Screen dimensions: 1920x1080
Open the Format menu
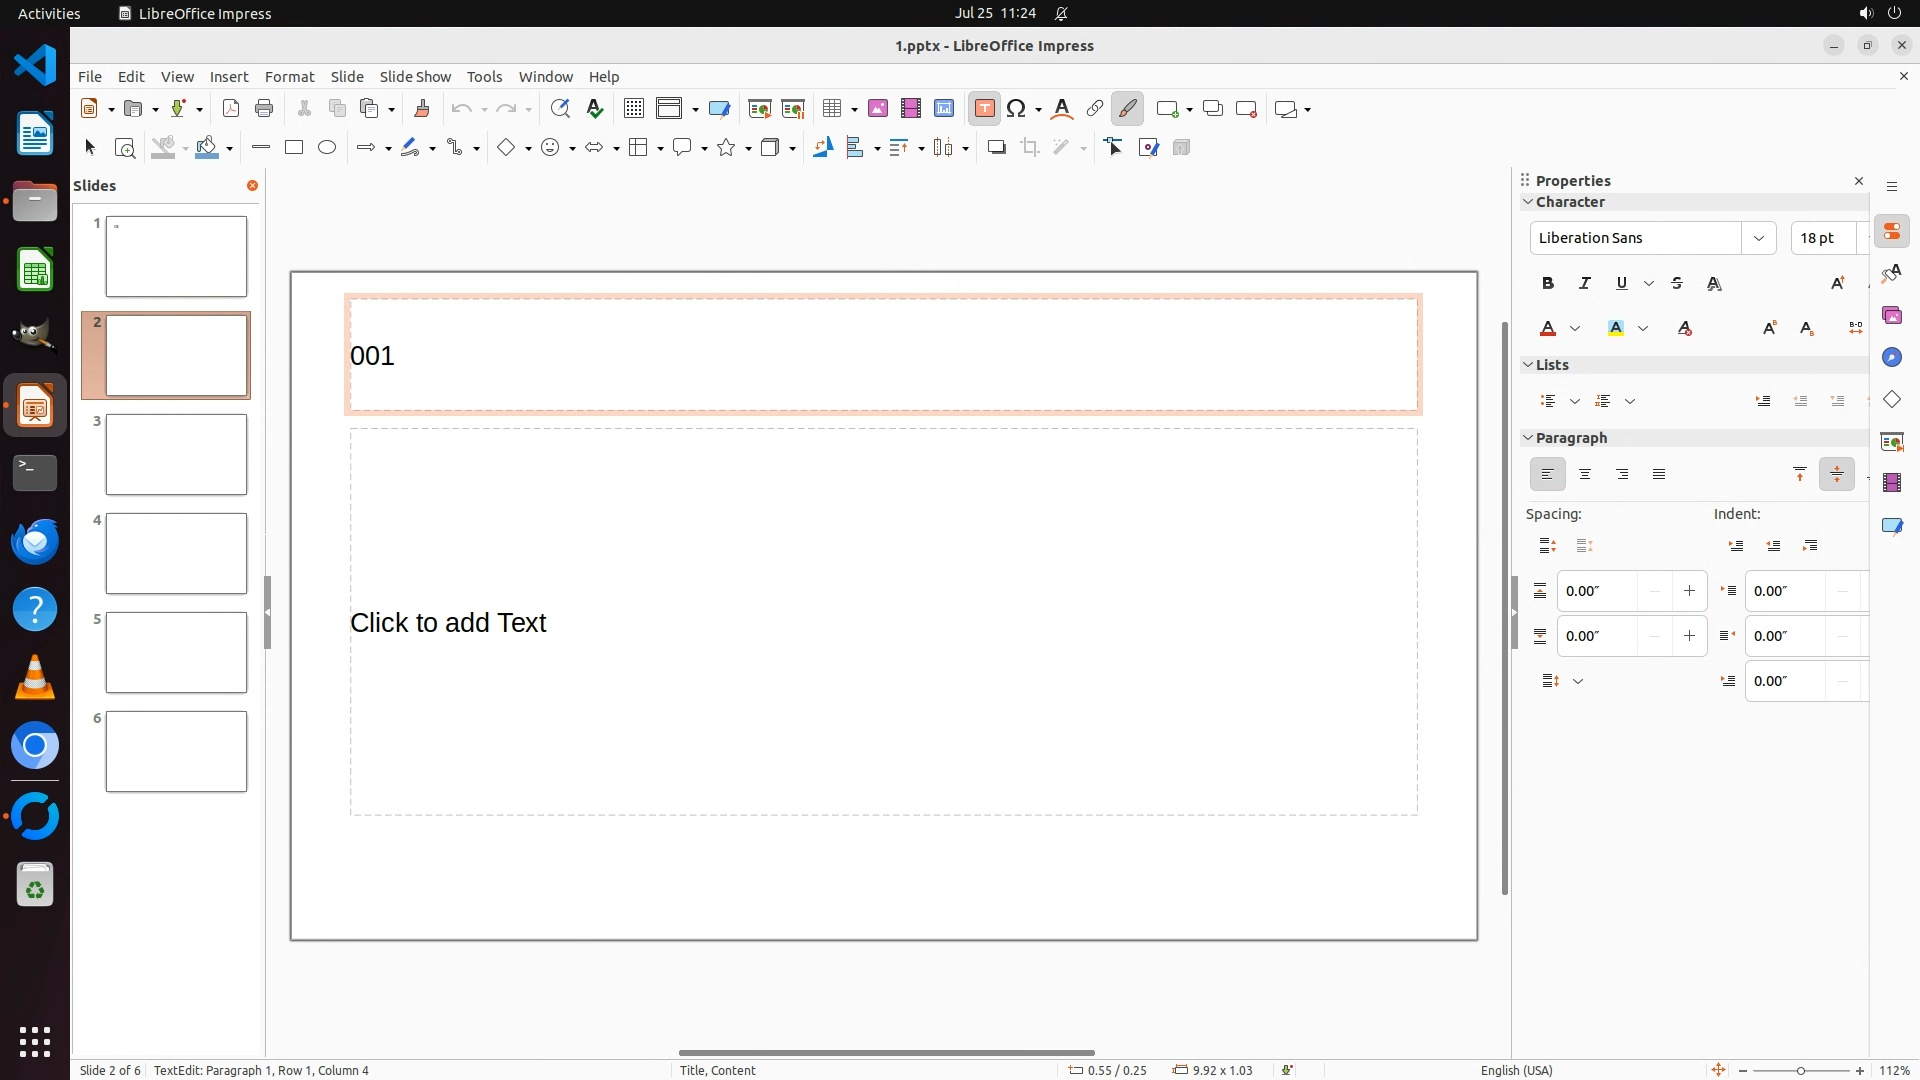(x=289, y=77)
